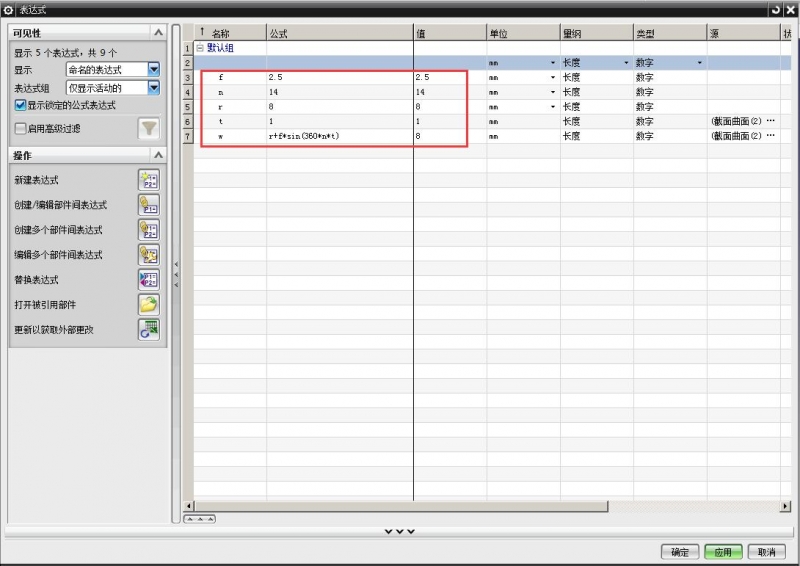This screenshot has width=800, height=566.
Task: Click row number 3 header
Action: 188,78
